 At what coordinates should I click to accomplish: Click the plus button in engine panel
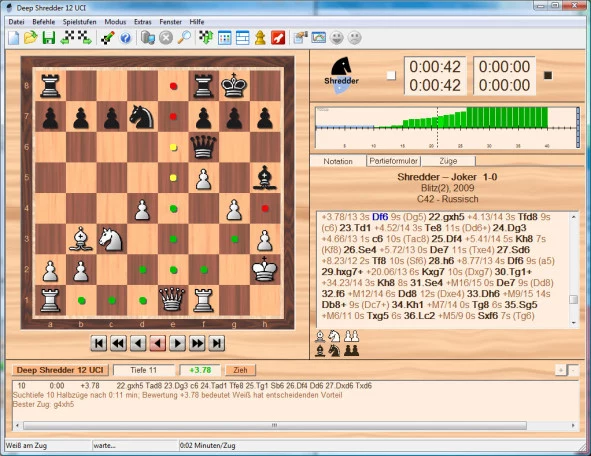tap(561, 370)
